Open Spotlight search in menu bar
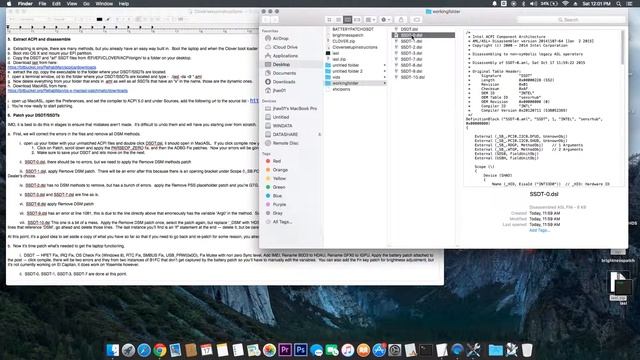Image resolution: width=640 pixels, height=360 pixels. click(619, 4)
